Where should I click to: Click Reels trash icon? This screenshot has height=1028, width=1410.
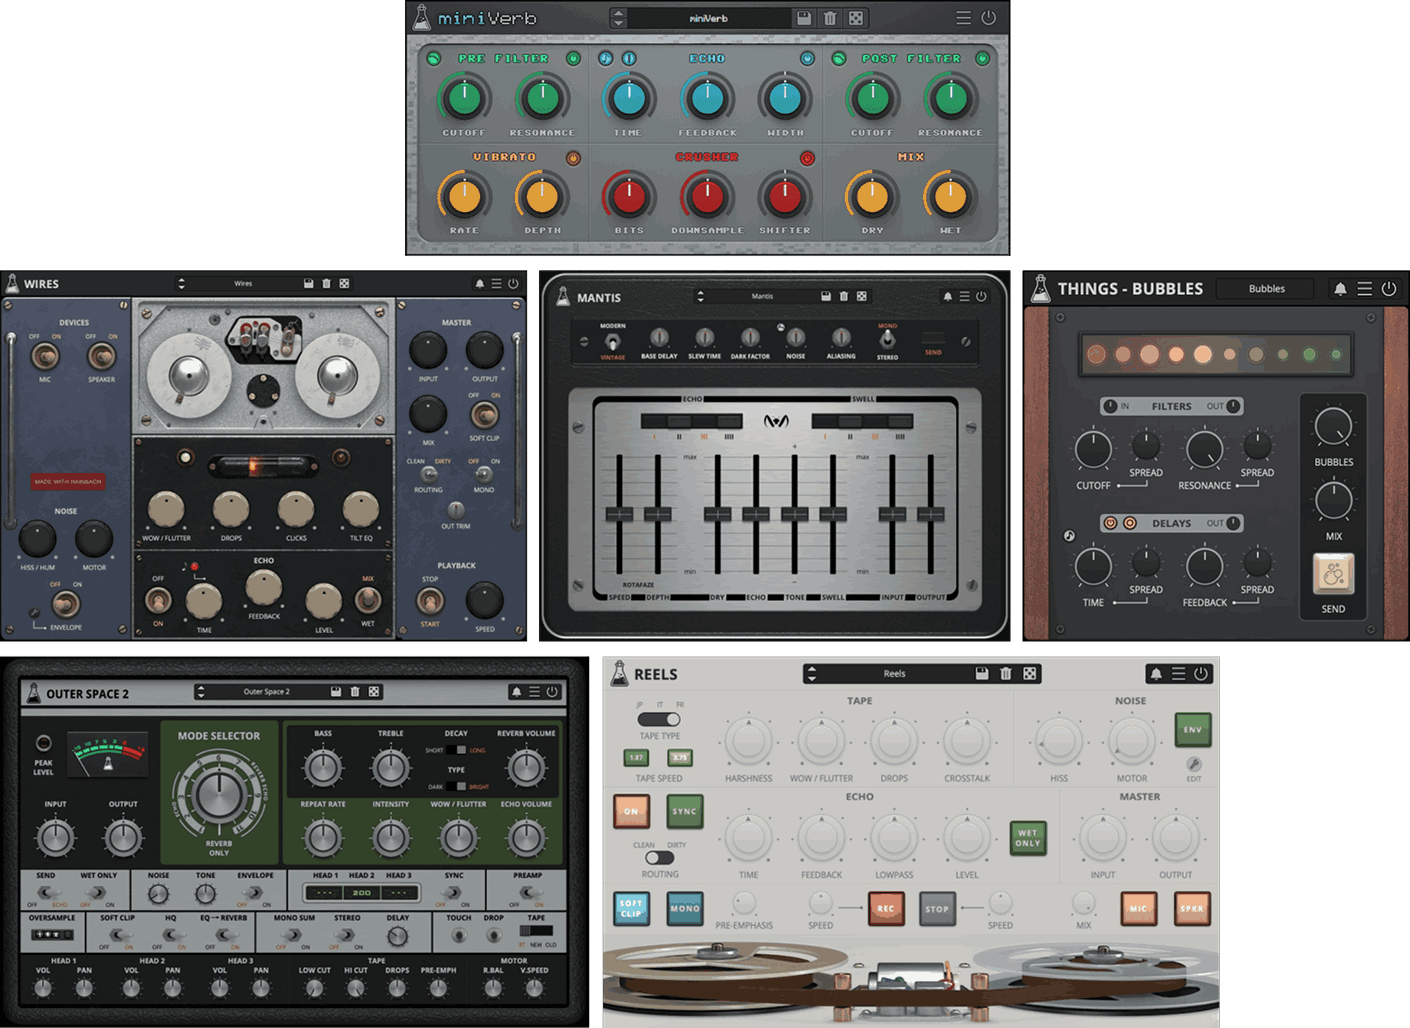(1005, 673)
